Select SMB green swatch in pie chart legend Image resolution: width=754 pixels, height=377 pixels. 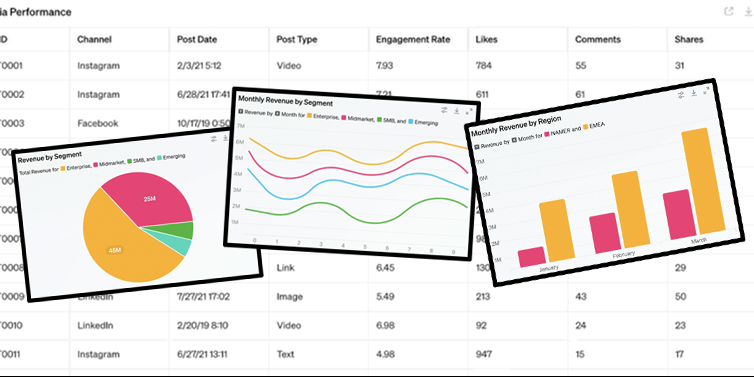click(x=129, y=161)
